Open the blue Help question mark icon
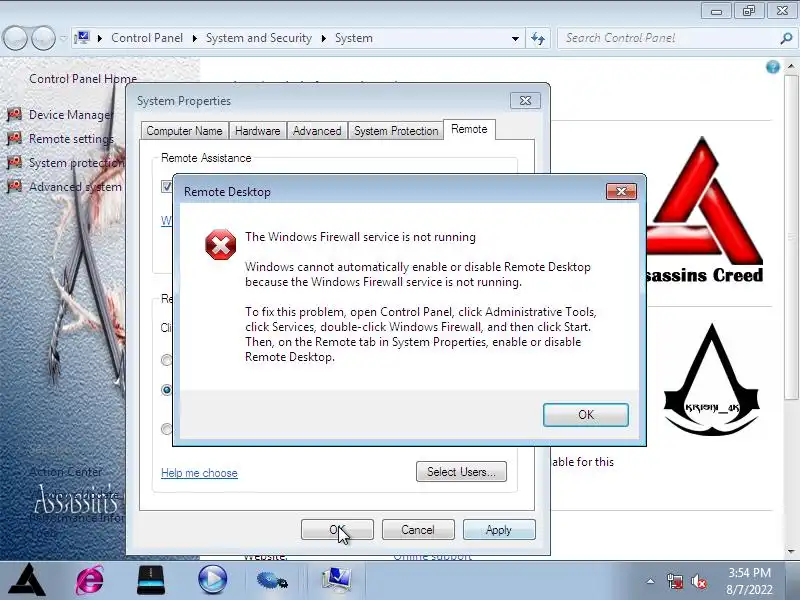Image resolution: width=800 pixels, height=600 pixels. 772,67
